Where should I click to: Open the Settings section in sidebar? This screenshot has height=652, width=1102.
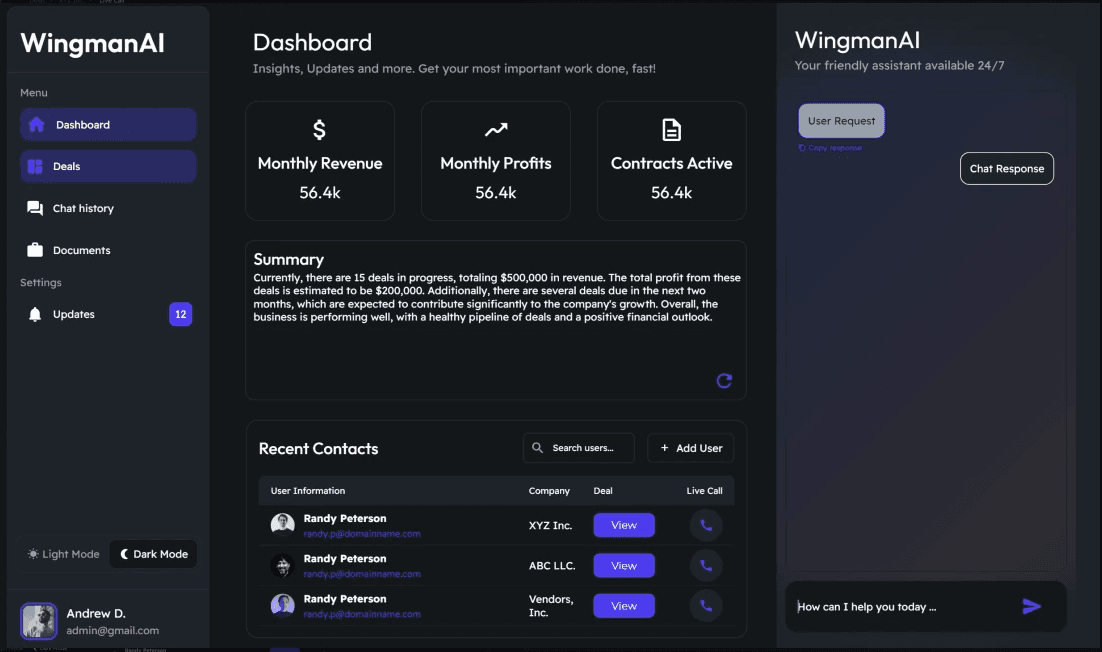coord(40,282)
